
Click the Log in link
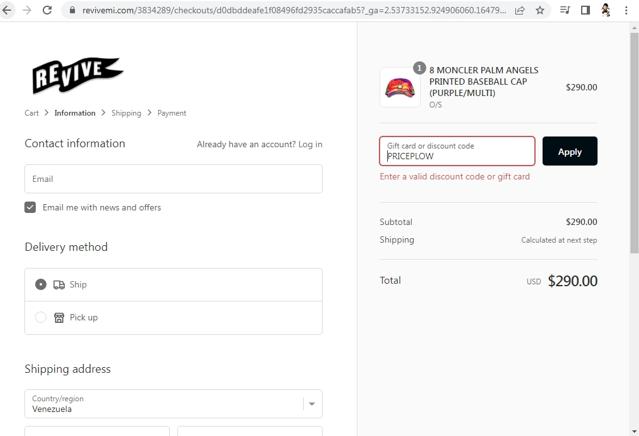coord(310,144)
